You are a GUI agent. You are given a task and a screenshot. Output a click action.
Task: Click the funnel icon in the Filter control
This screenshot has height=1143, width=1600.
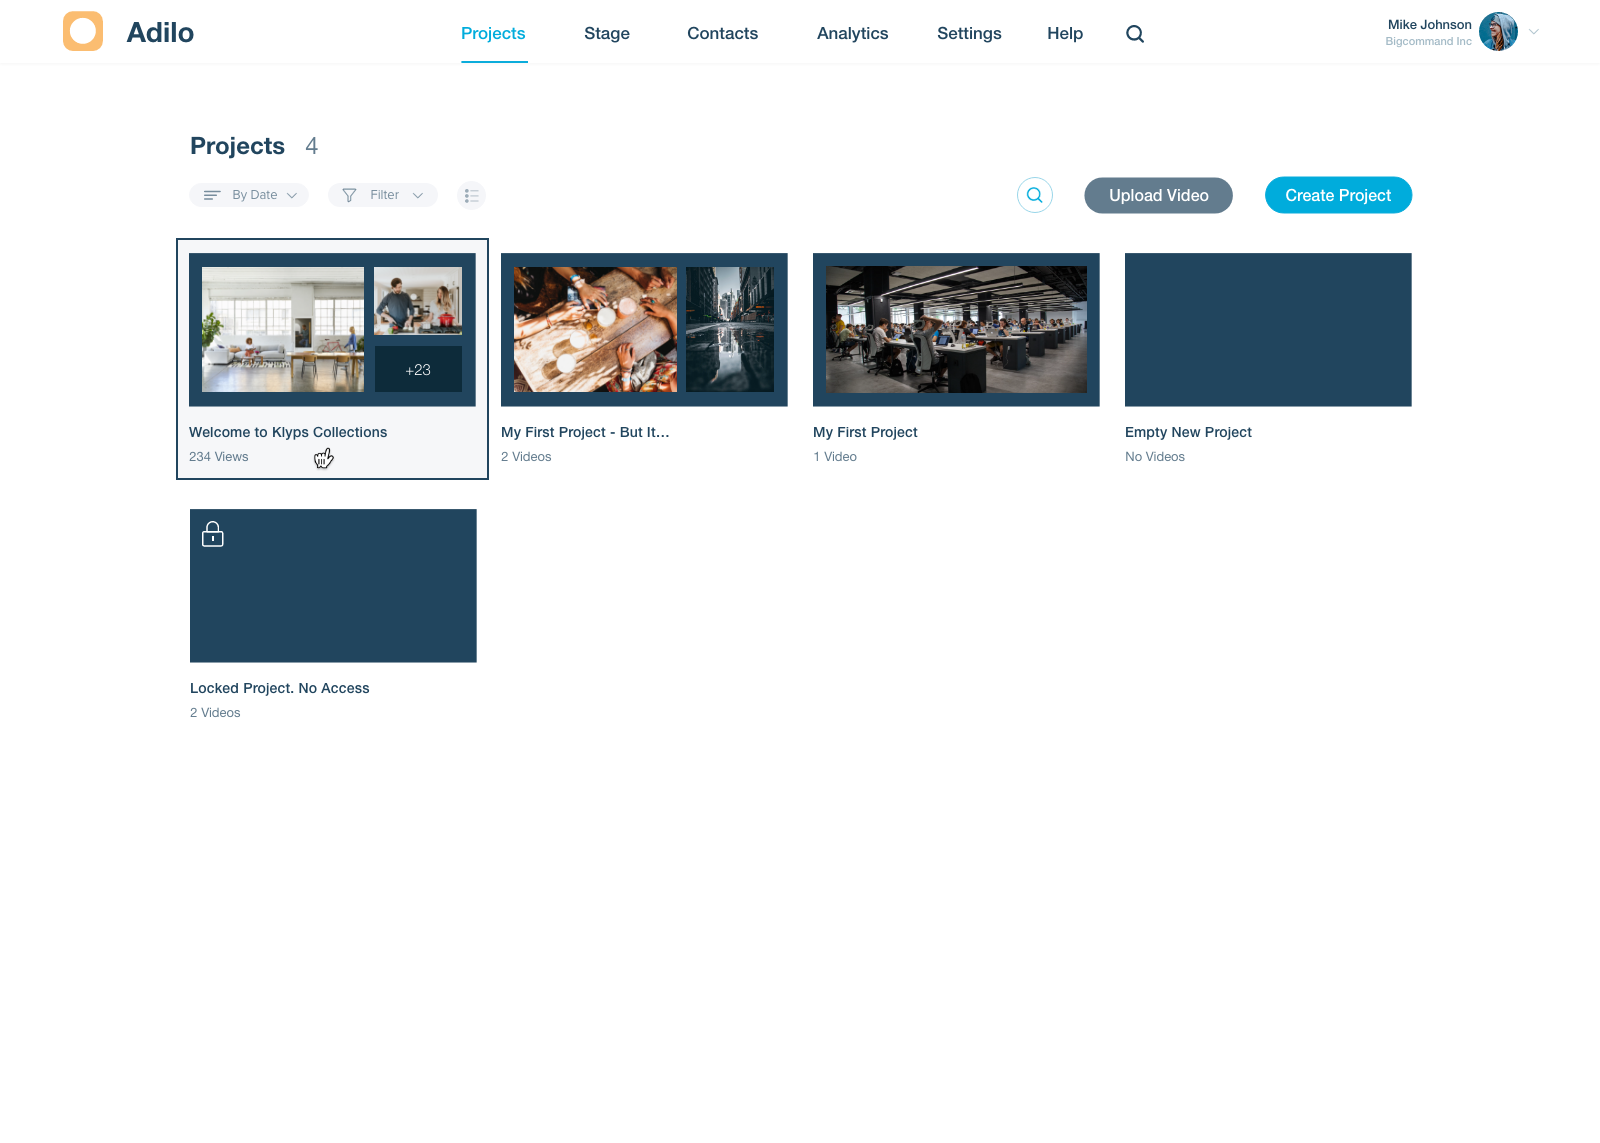tap(349, 195)
